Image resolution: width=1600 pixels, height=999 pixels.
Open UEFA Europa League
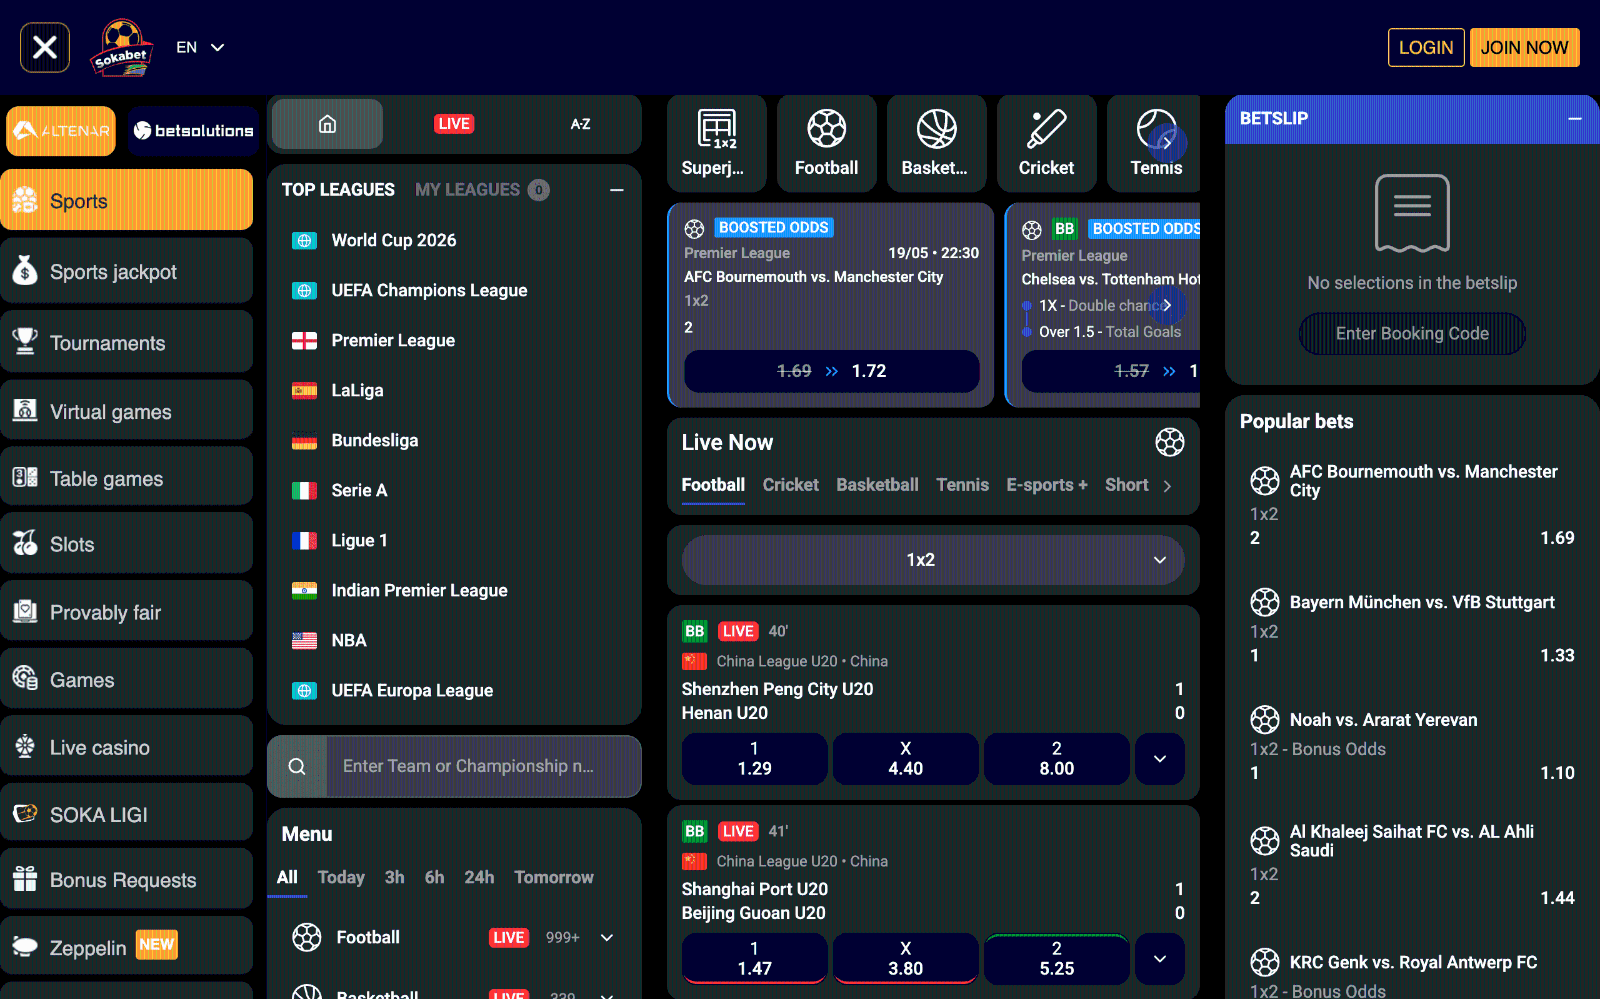pos(412,690)
